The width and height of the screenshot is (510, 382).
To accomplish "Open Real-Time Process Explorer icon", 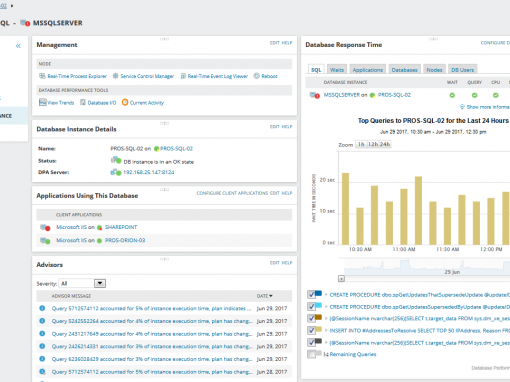I will (42, 76).
